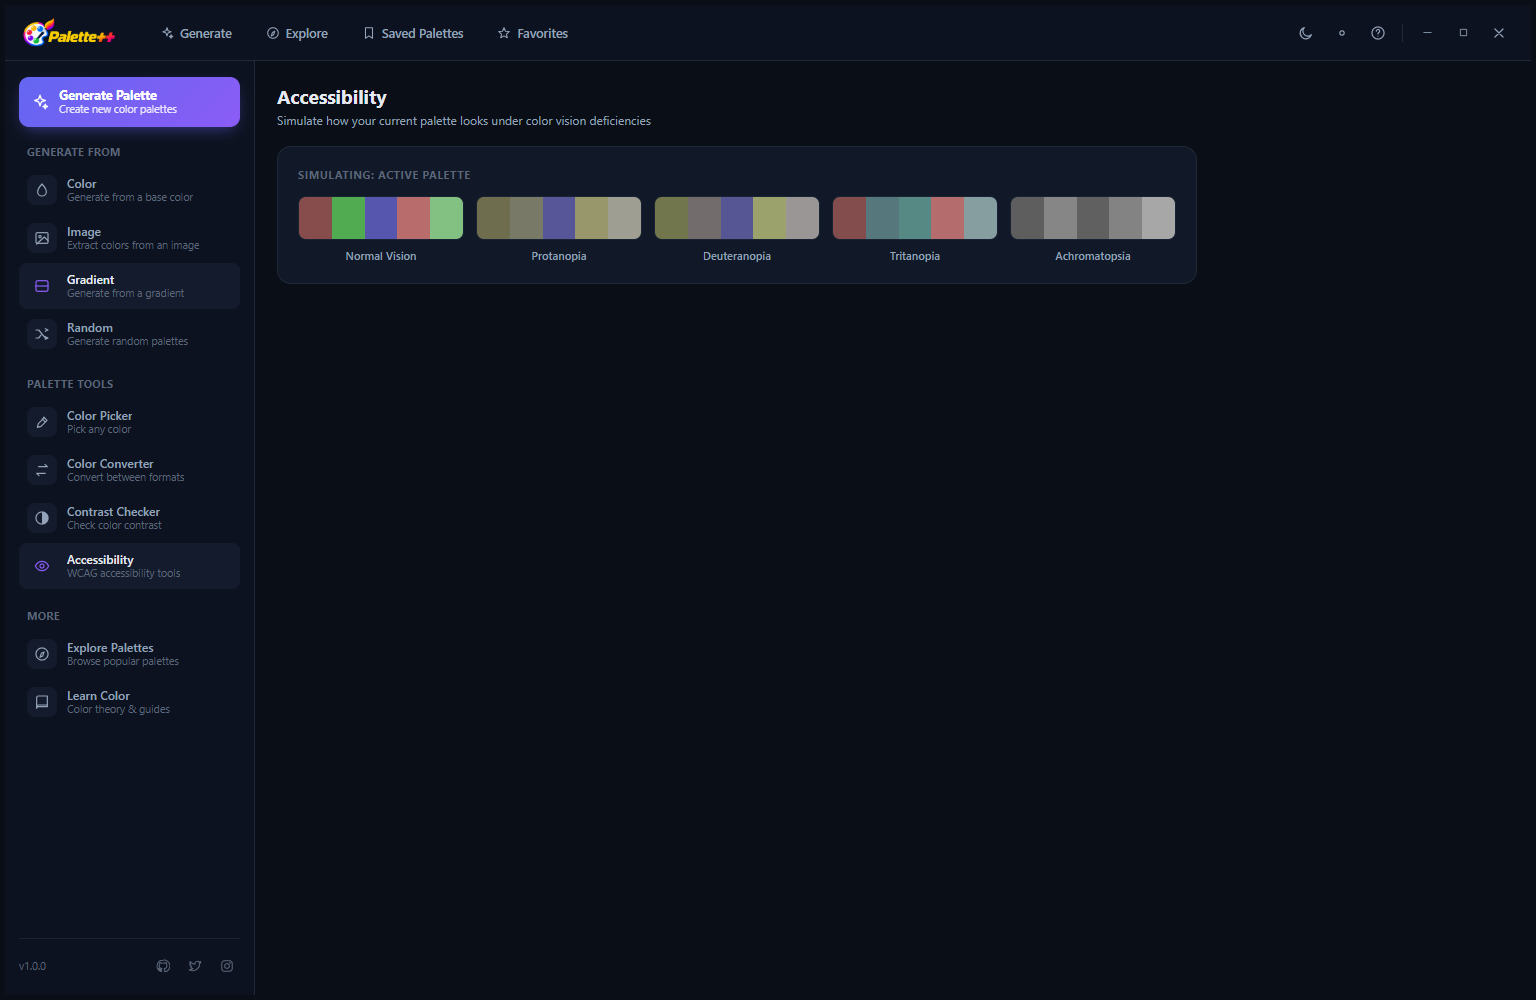Open Instagram icon in sidebar footer

tap(227, 966)
